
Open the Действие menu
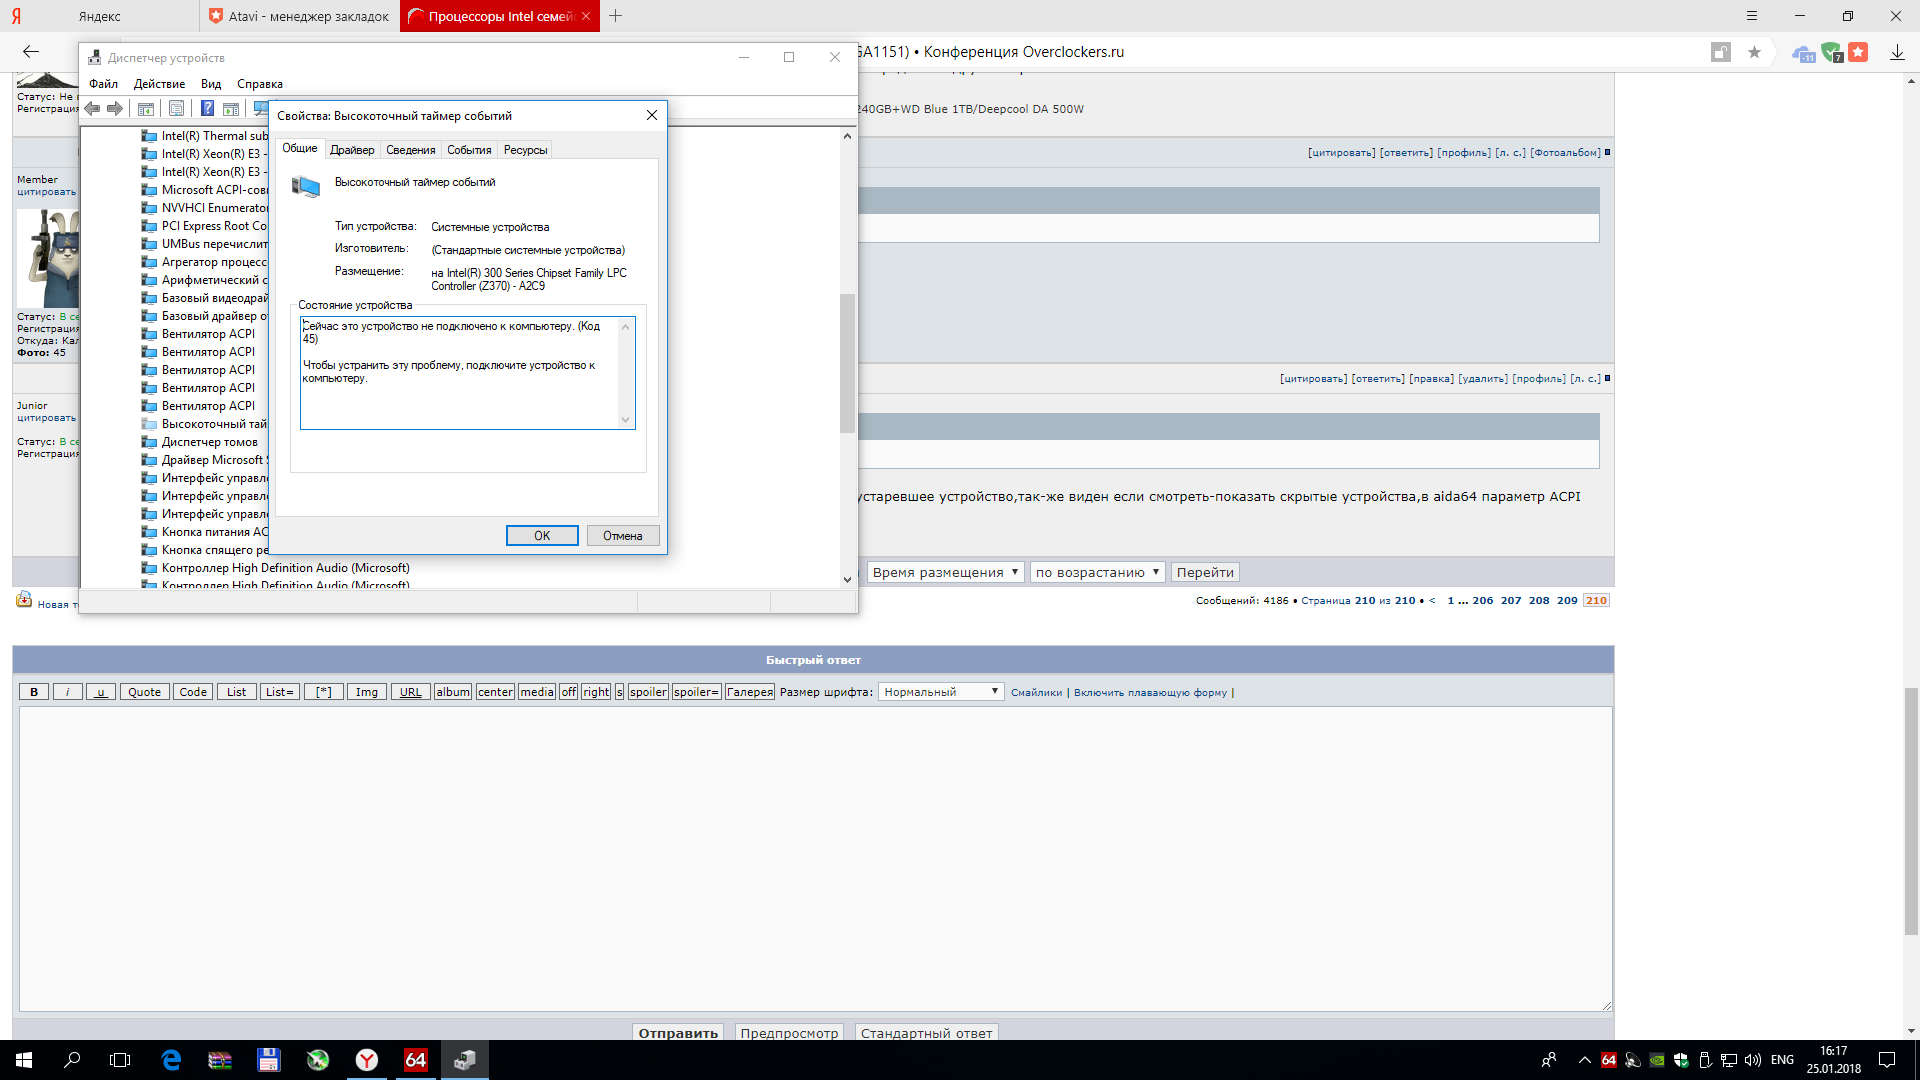pos(159,84)
